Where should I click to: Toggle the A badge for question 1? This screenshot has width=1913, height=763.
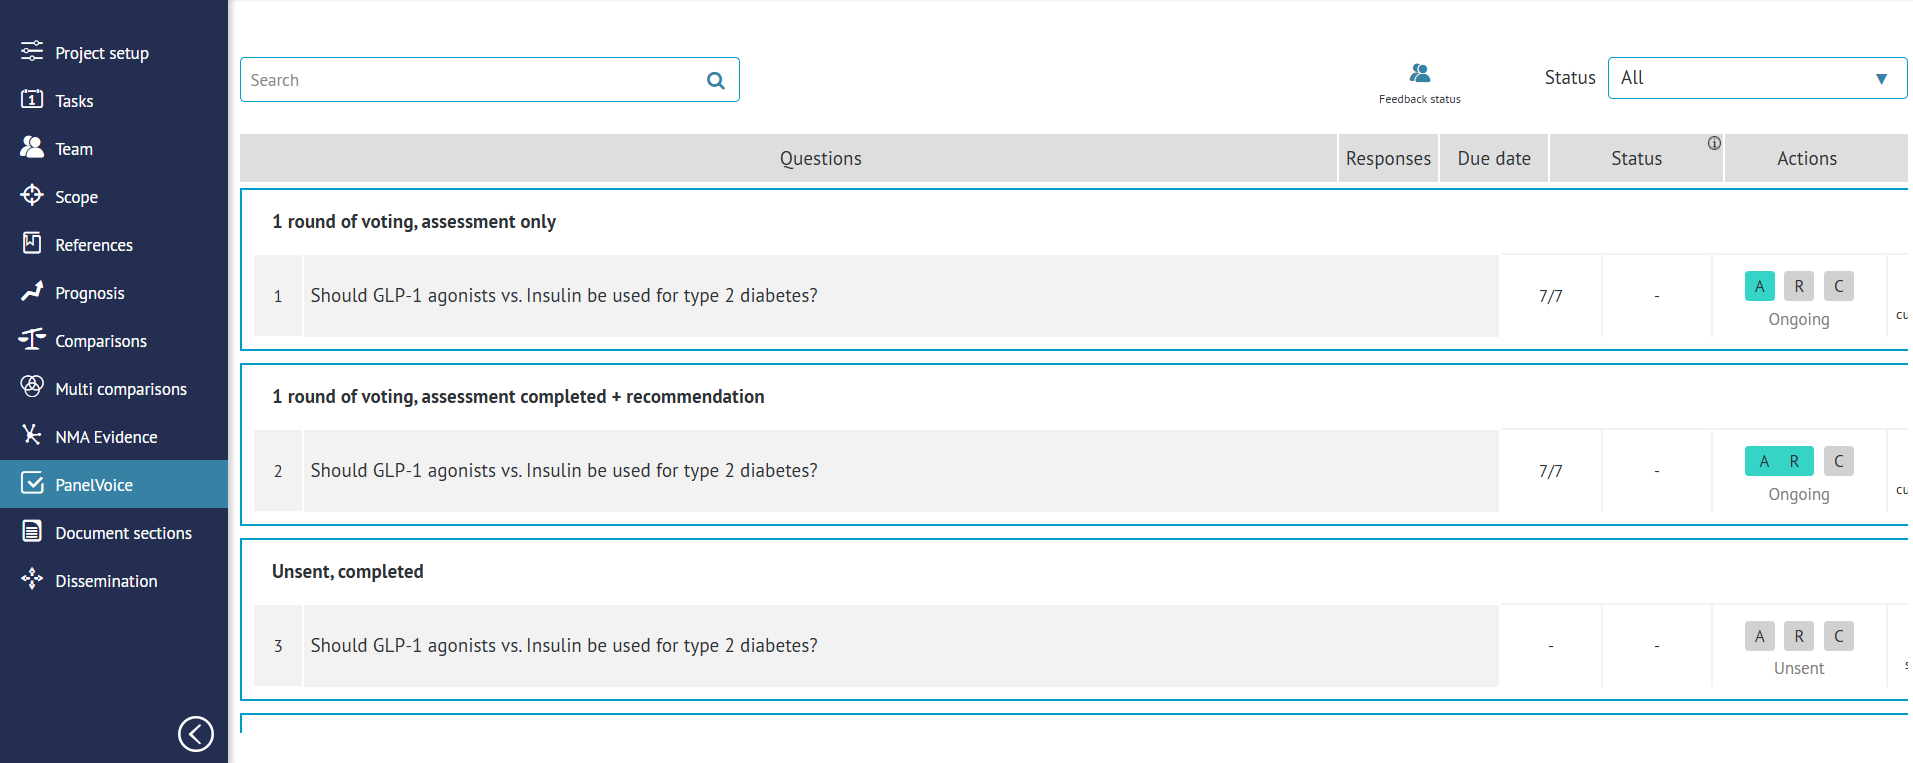(x=1759, y=286)
